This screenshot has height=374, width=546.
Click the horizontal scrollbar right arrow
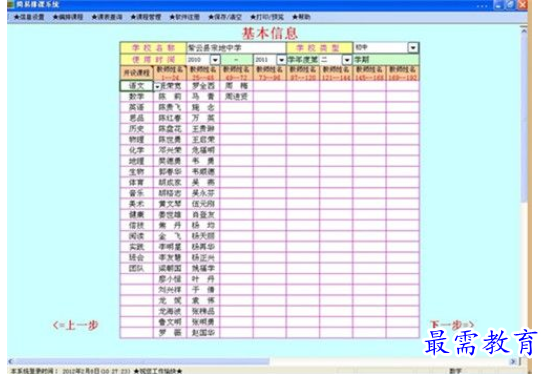tap(513, 362)
